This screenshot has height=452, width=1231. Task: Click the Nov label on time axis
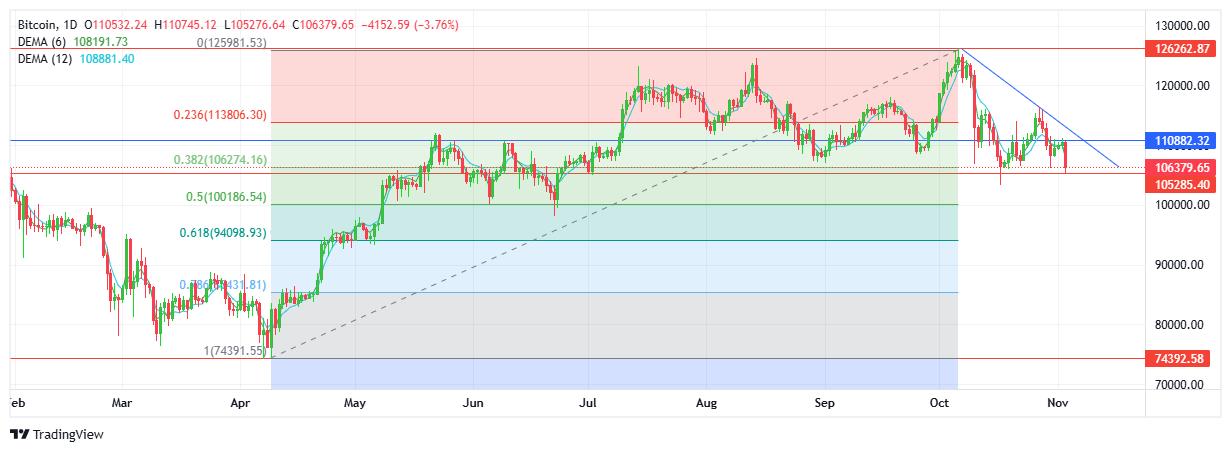1058,403
